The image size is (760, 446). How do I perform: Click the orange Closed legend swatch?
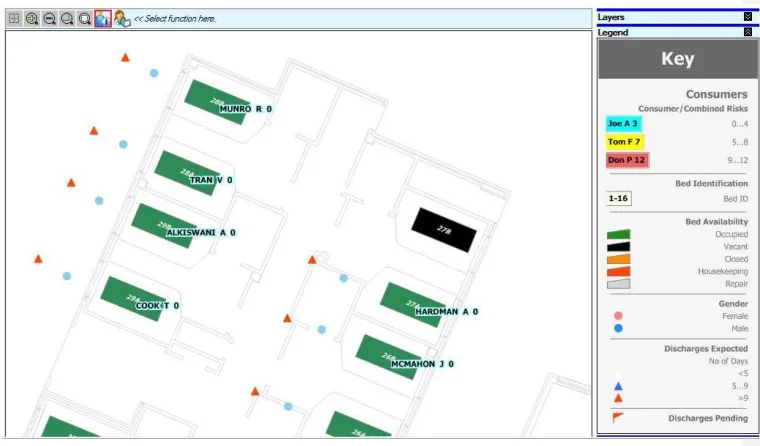618,259
